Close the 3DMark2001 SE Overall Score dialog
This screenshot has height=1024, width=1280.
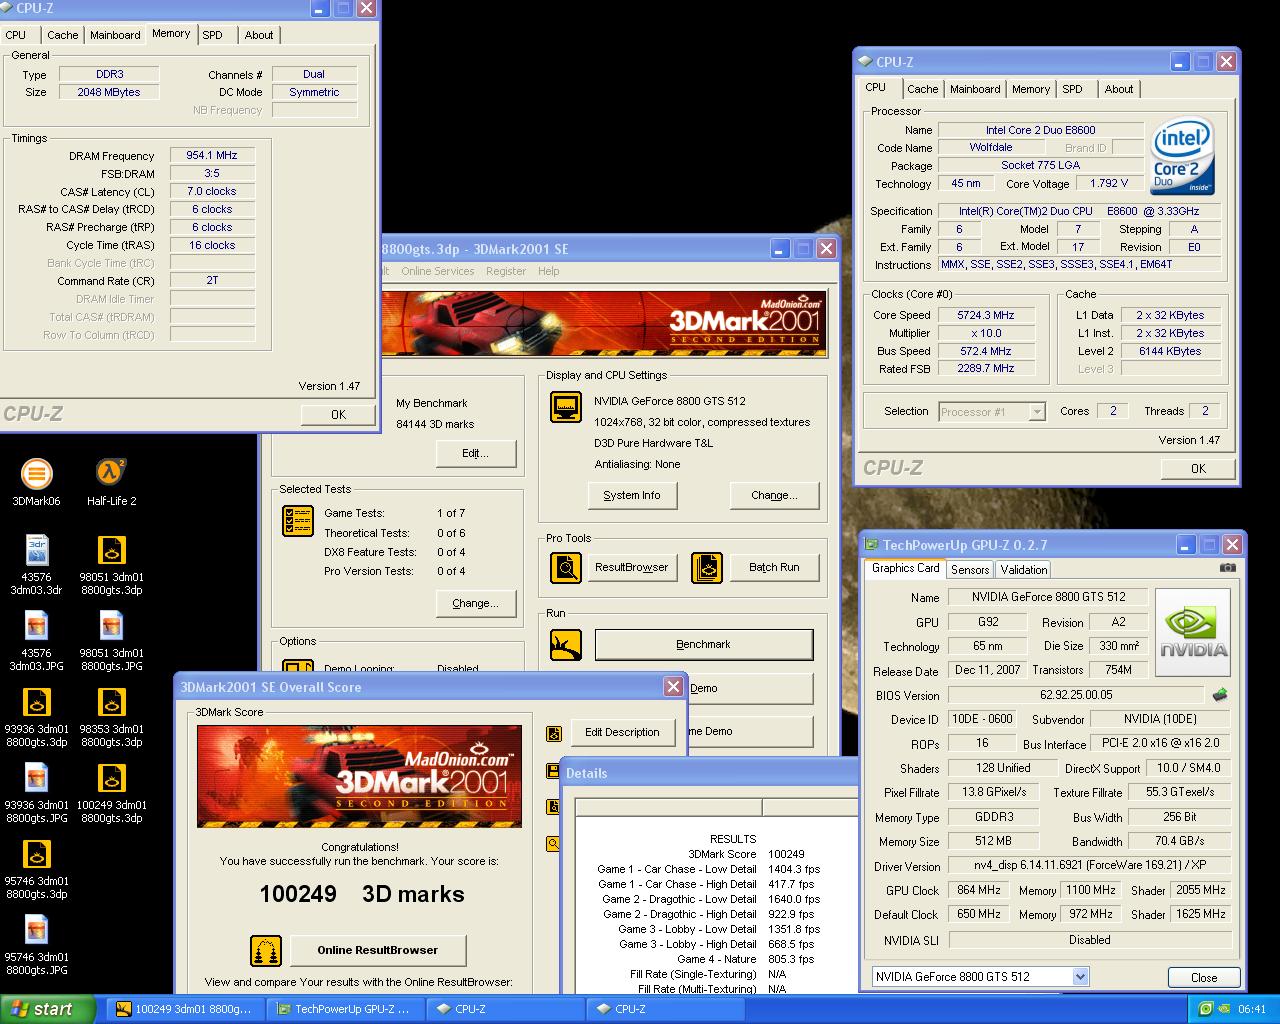pos(674,686)
